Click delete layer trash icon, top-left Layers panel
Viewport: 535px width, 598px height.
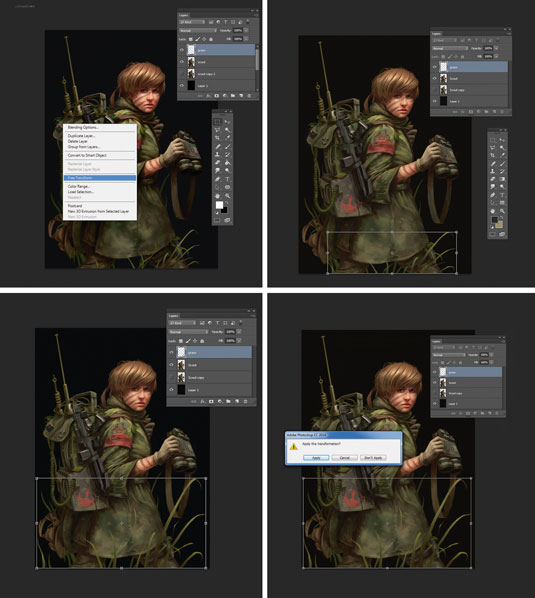click(249, 96)
